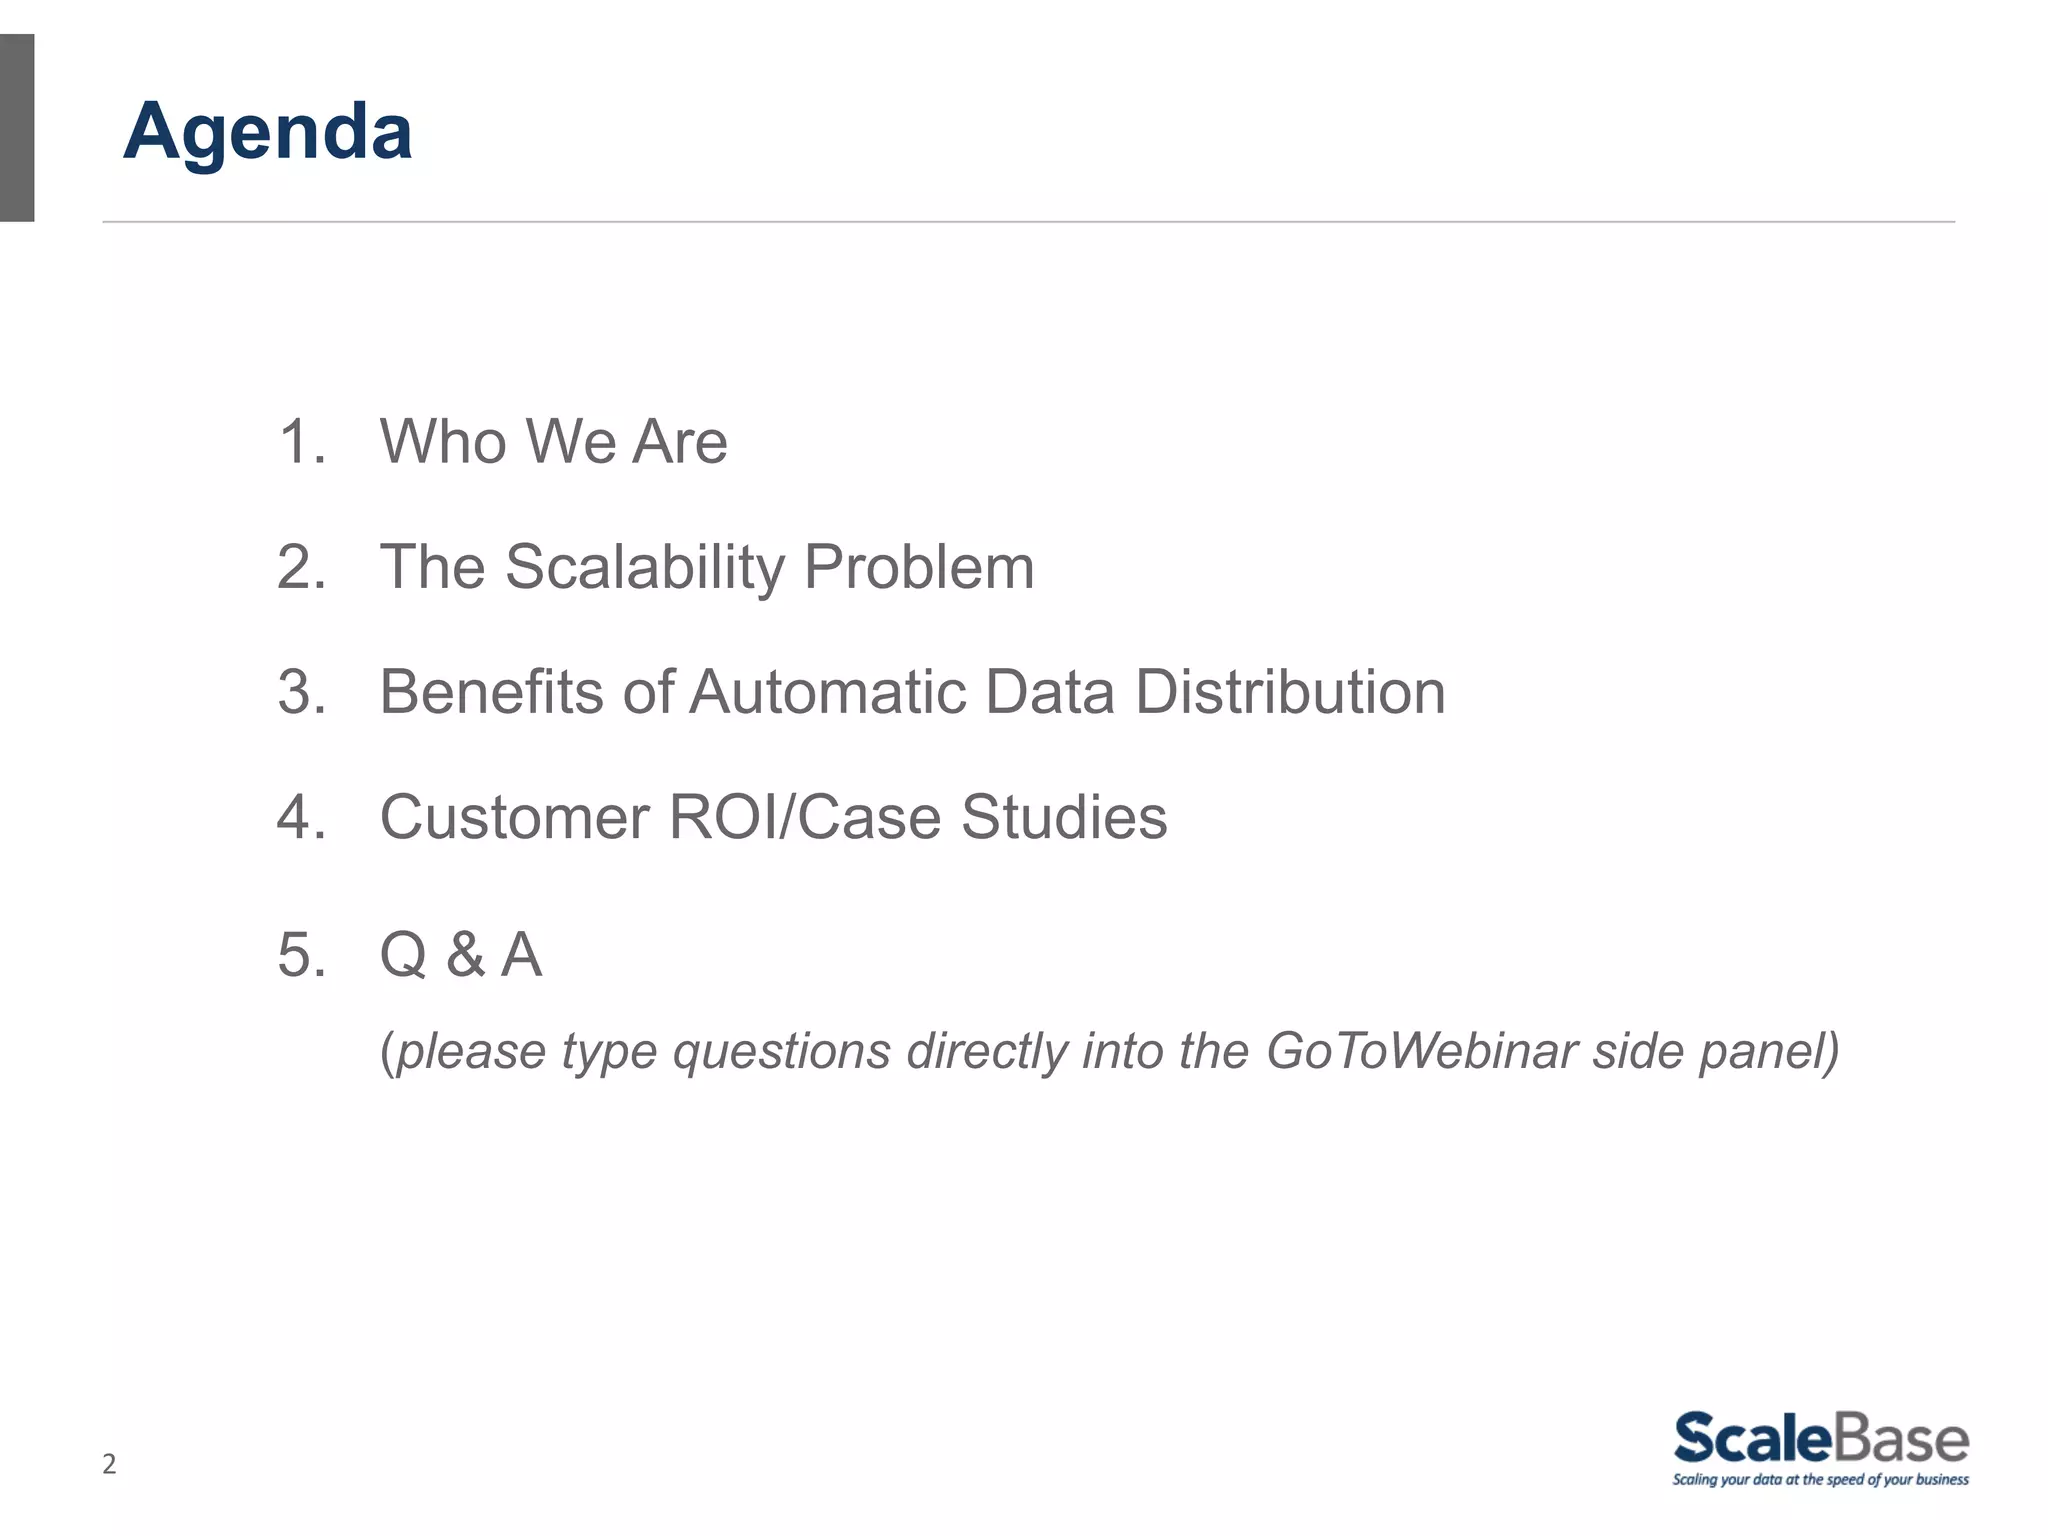The image size is (2048, 1536).
Task: Click the "Customer ROI/Case Studies" item
Action: tap(772, 817)
